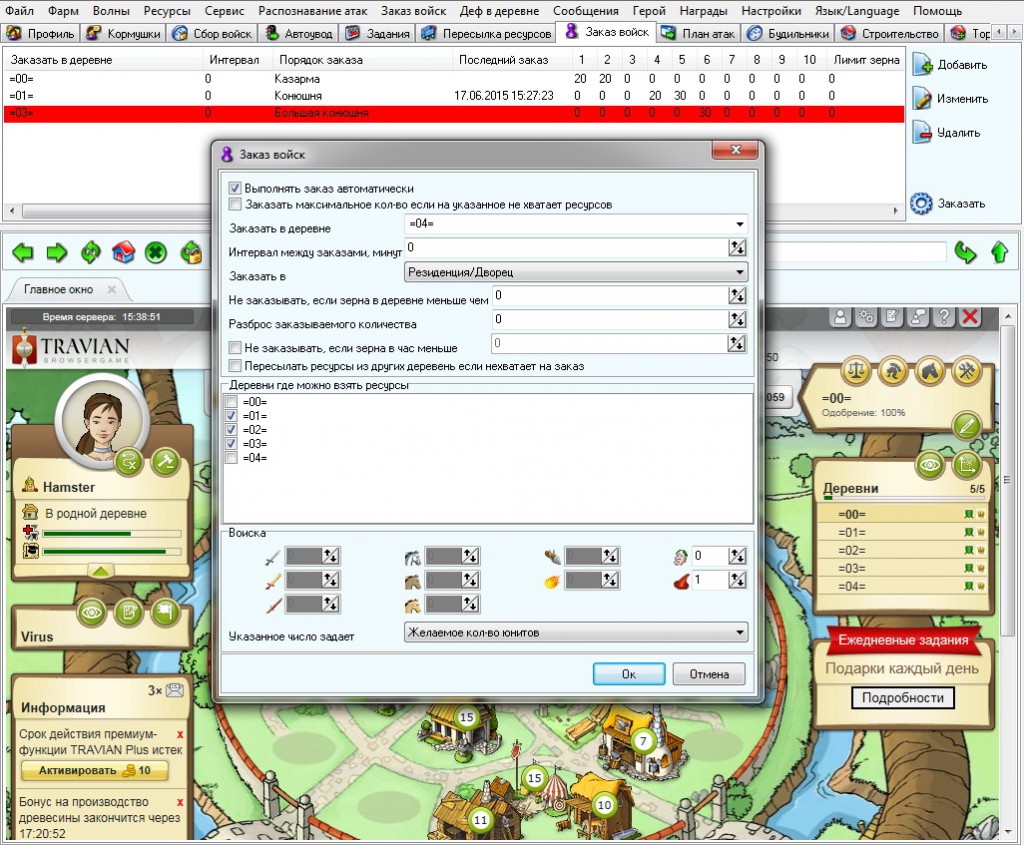Switch to the Кормушки tab
This screenshot has width=1024, height=845.
[x=124, y=33]
